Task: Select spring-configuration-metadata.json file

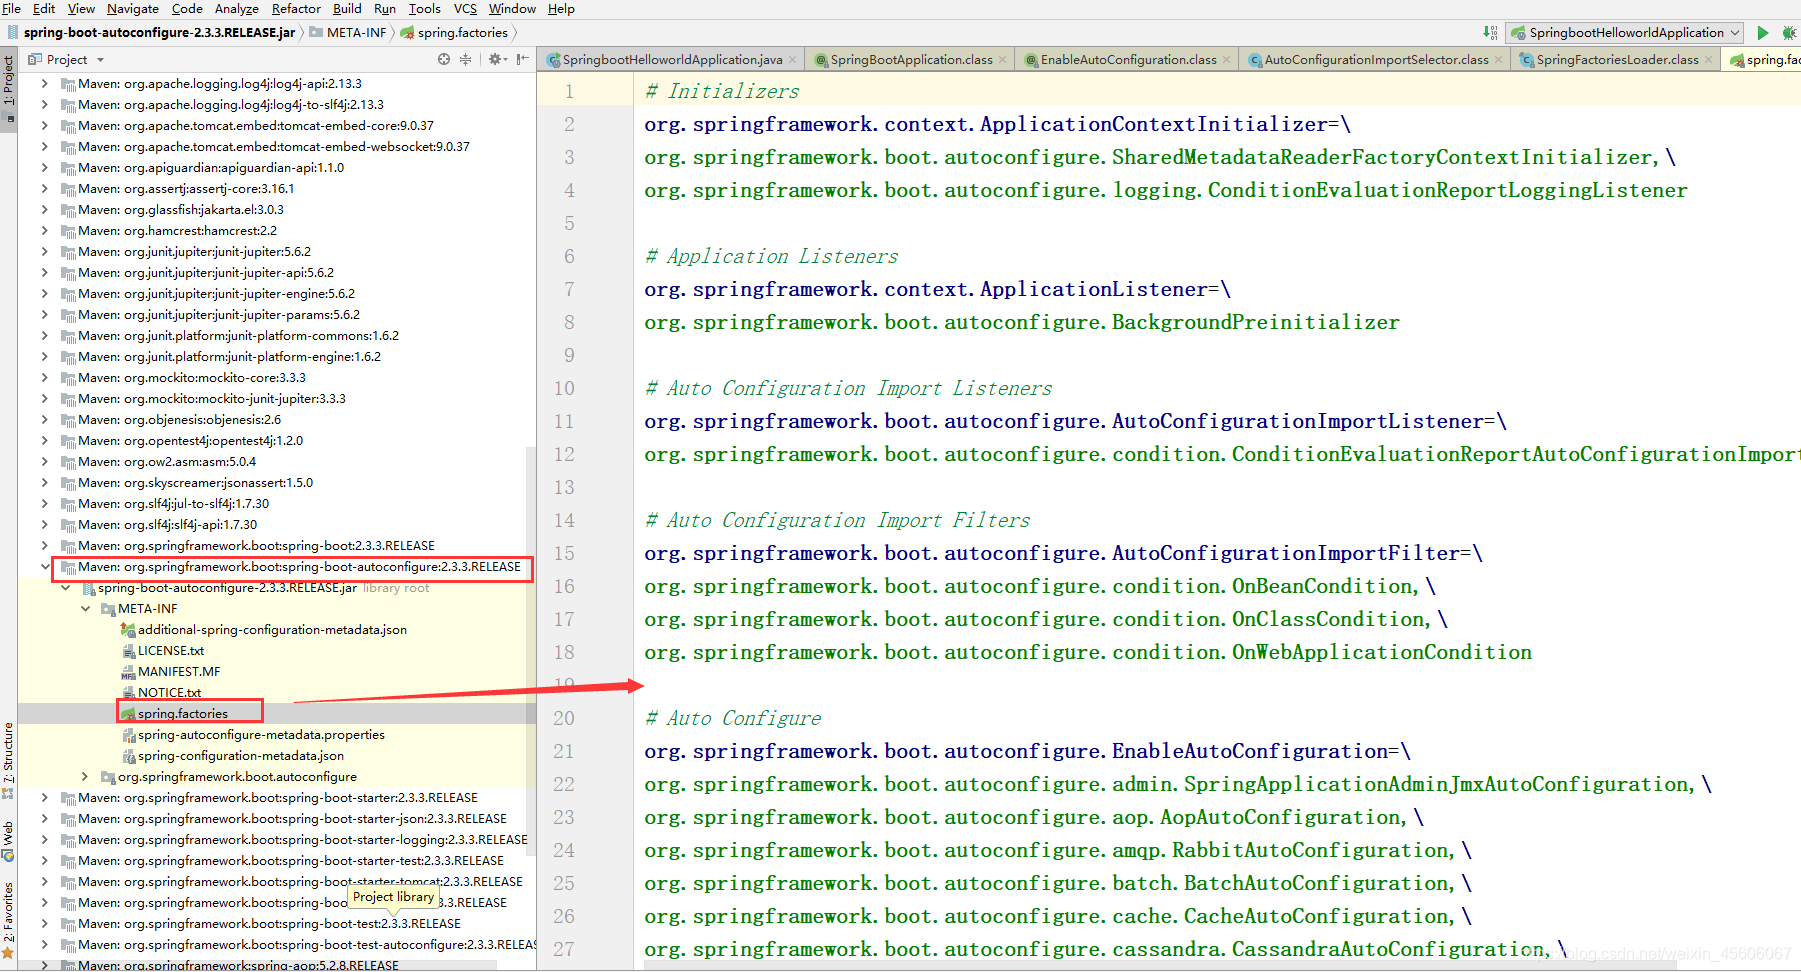Action: pyautogui.click(x=240, y=756)
